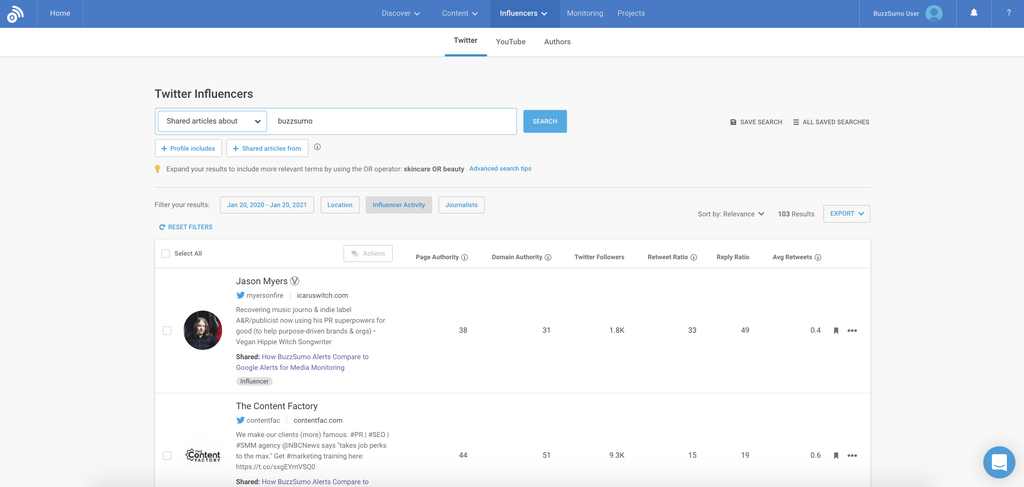Click the help question mark icon

tap(1008, 13)
